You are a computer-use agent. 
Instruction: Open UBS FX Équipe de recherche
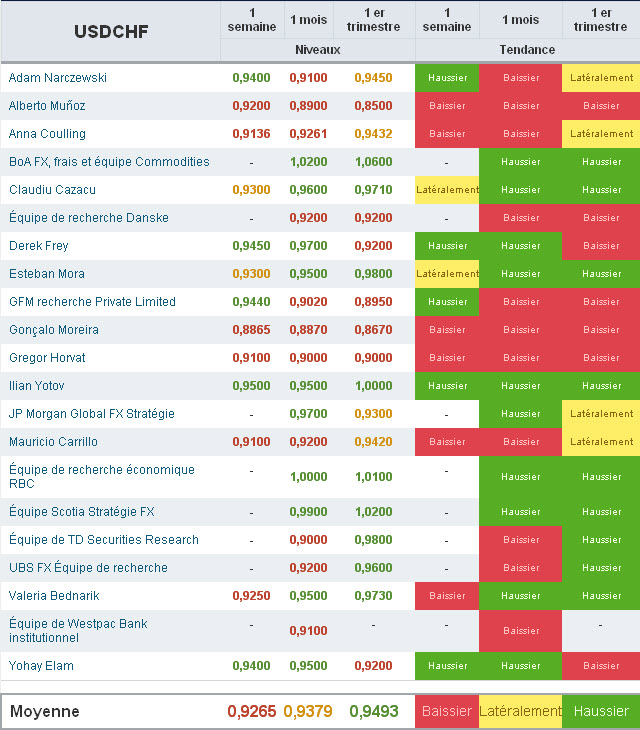coord(88,568)
